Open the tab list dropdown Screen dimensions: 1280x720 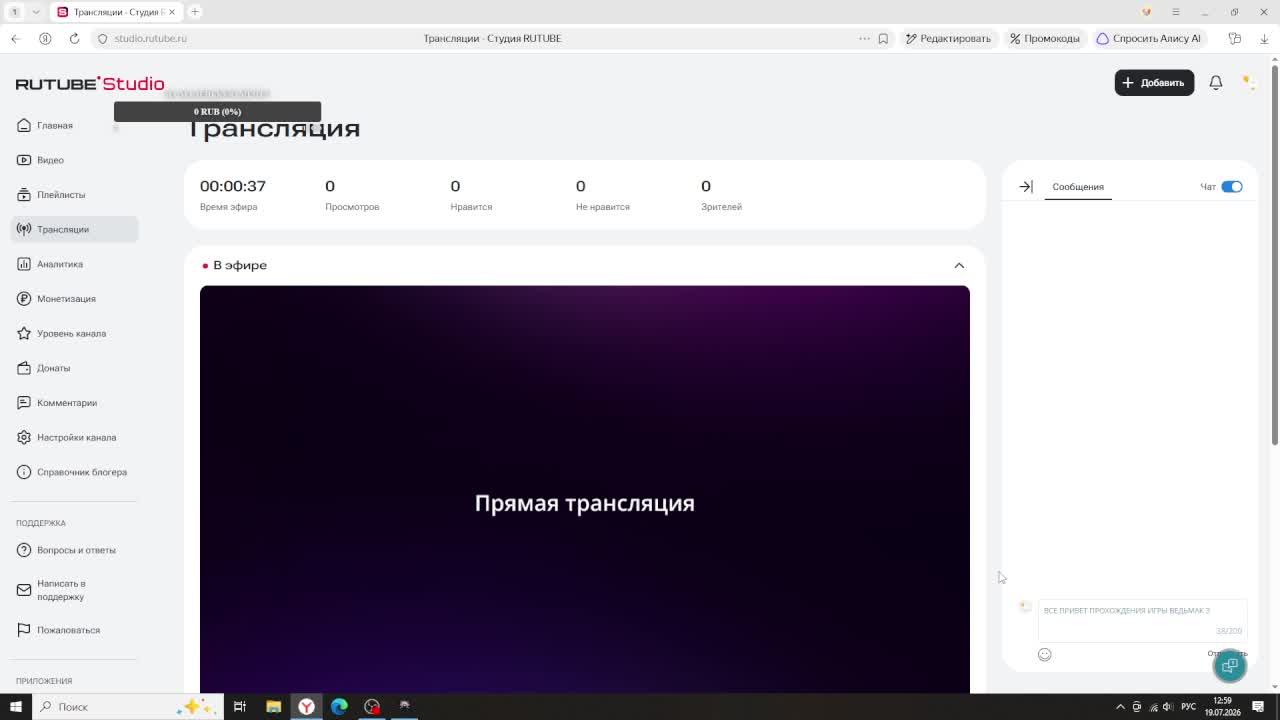coord(36,12)
